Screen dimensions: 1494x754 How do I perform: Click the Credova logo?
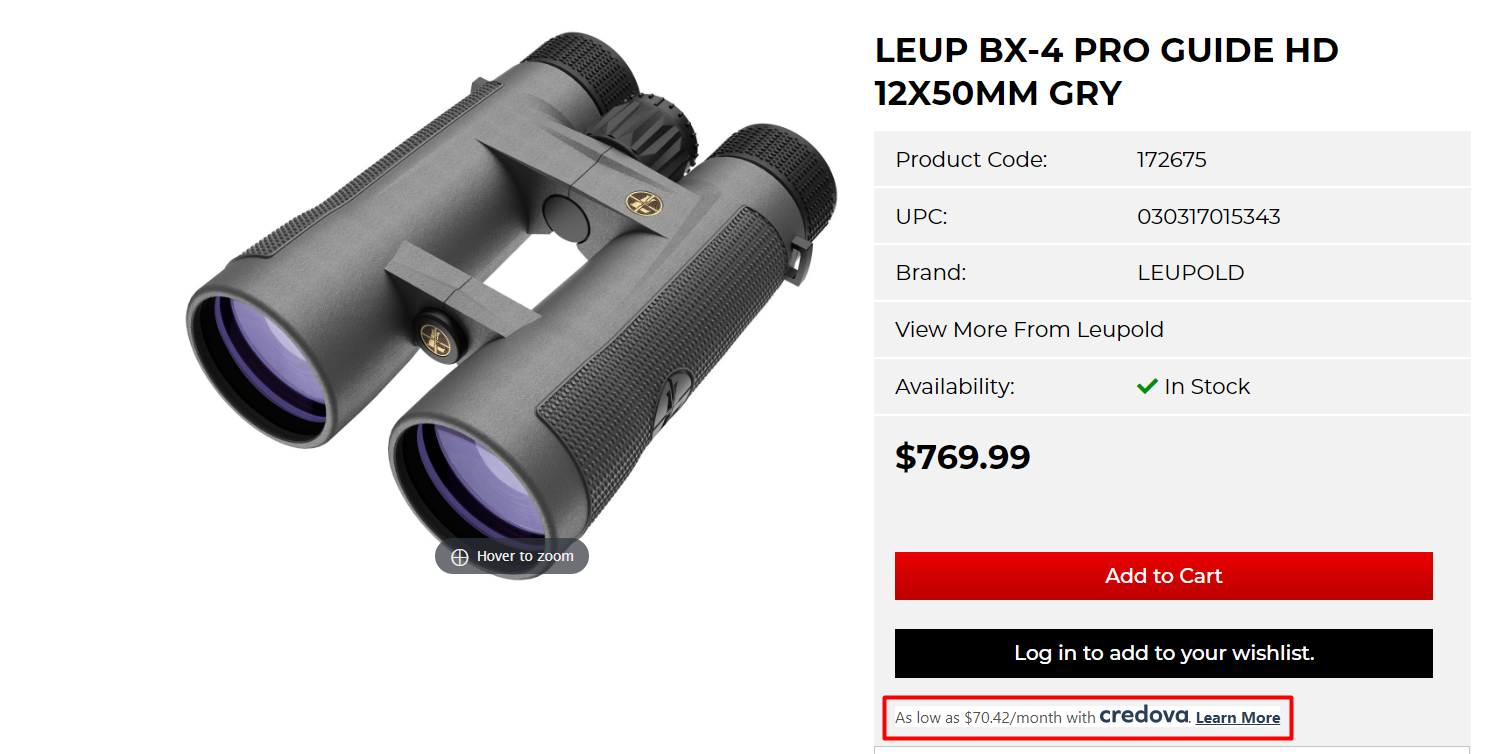click(1144, 716)
